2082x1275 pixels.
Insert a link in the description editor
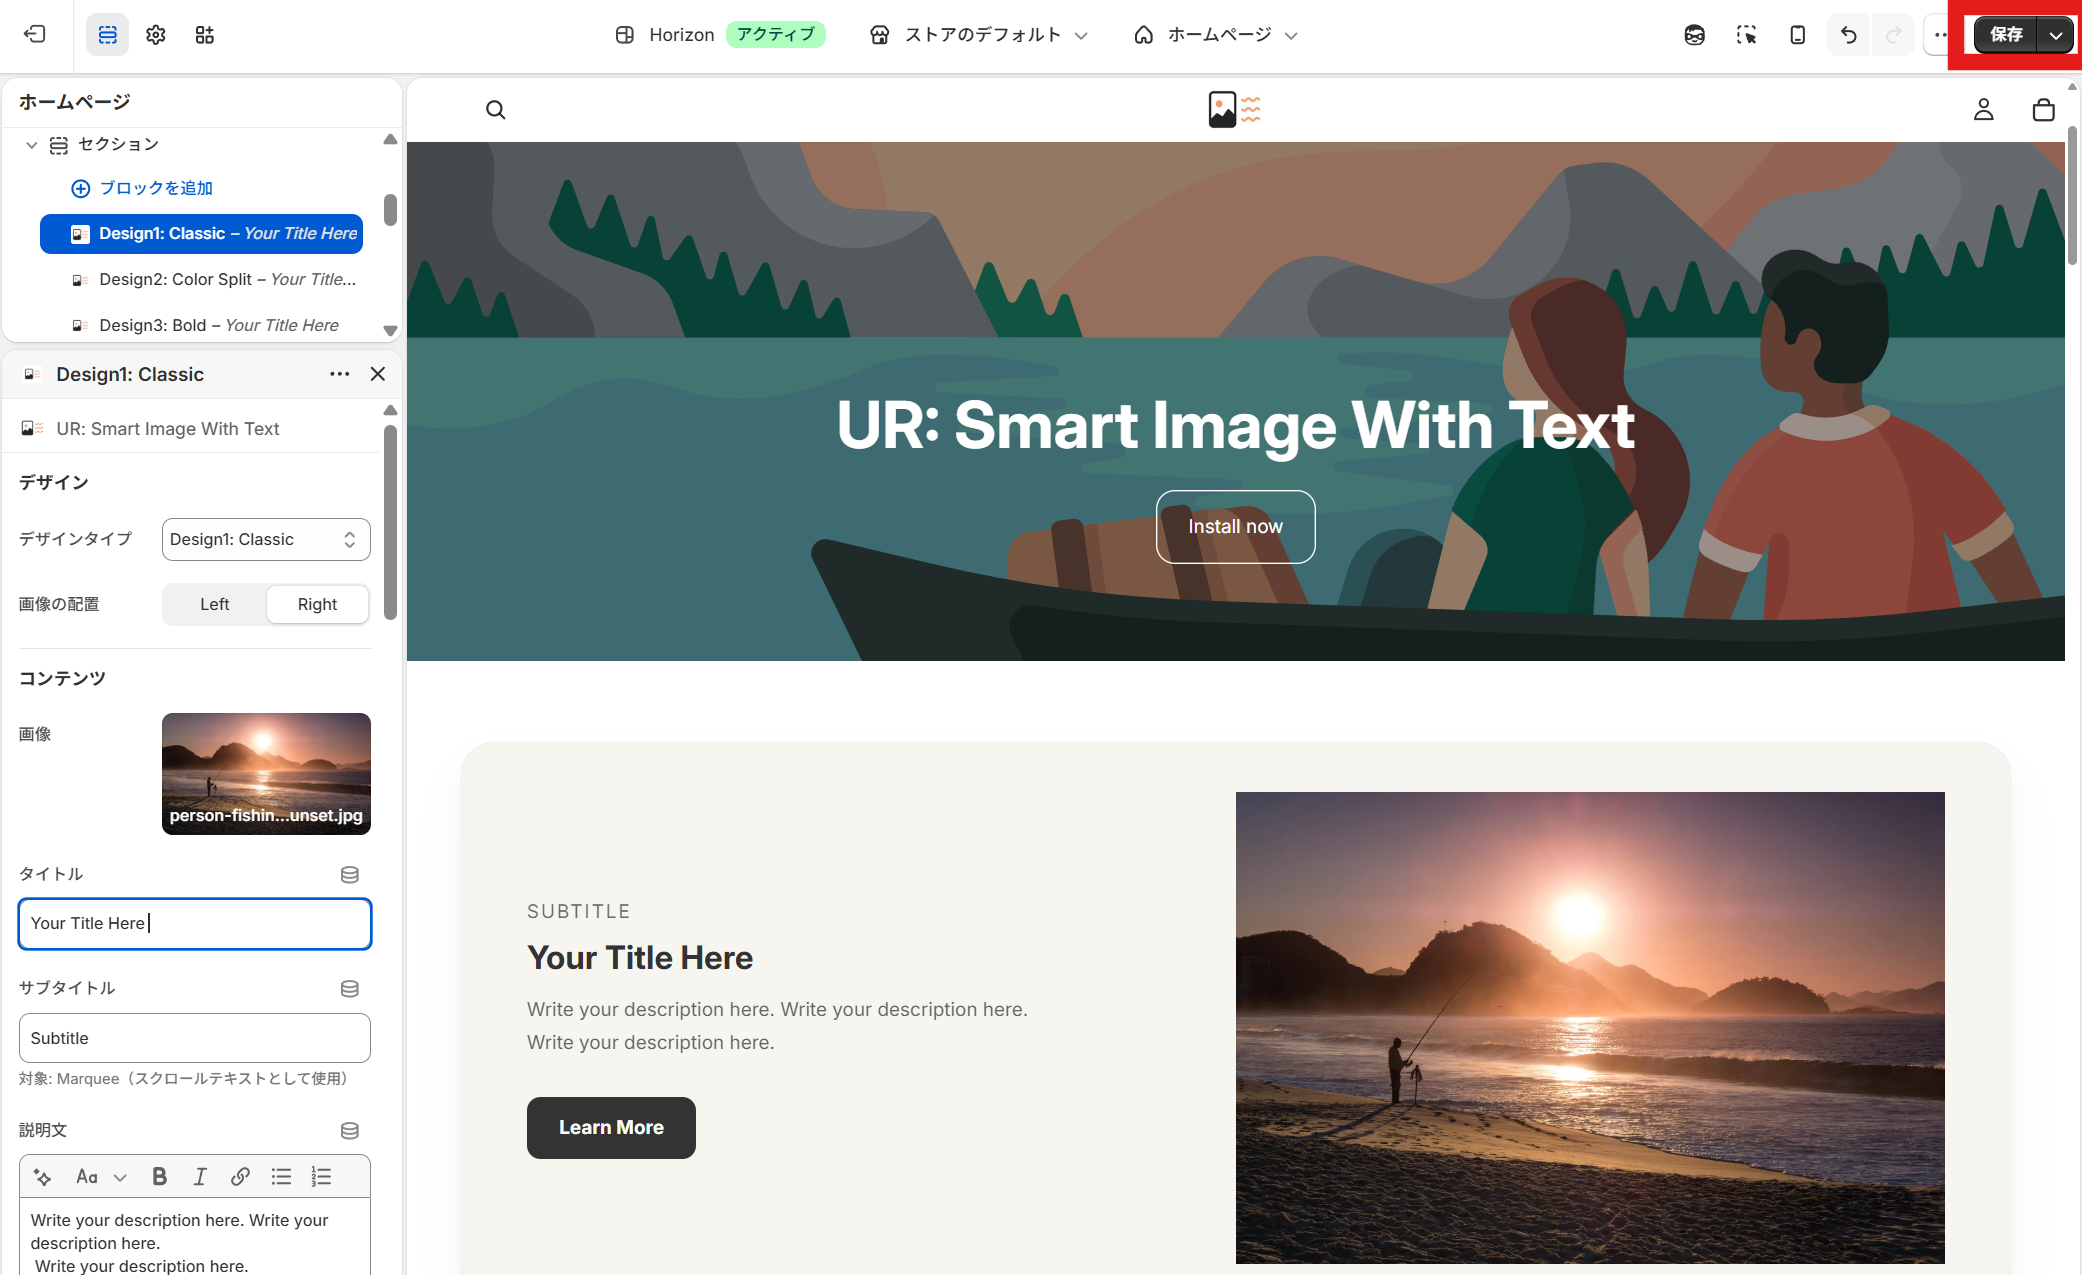(x=240, y=1177)
